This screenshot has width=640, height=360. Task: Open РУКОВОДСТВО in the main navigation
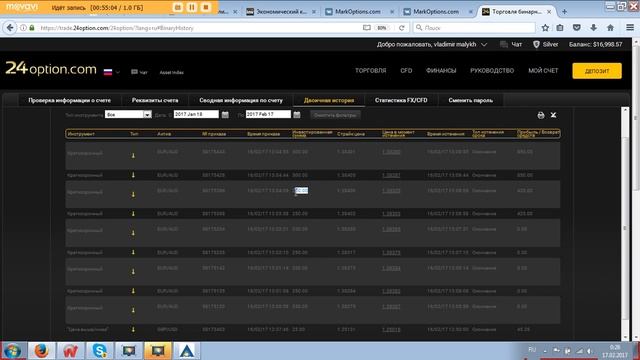[x=492, y=71]
